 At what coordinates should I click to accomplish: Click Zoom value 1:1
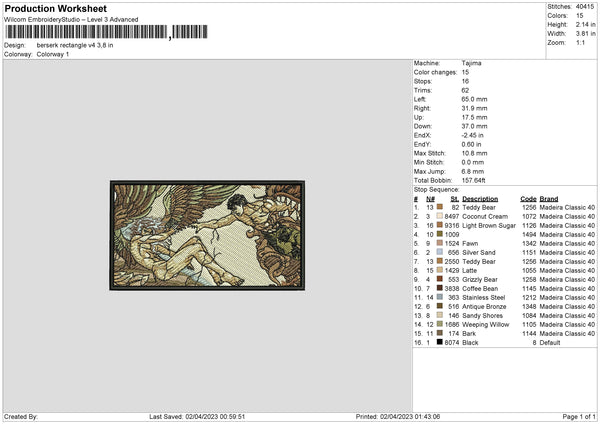(580, 42)
